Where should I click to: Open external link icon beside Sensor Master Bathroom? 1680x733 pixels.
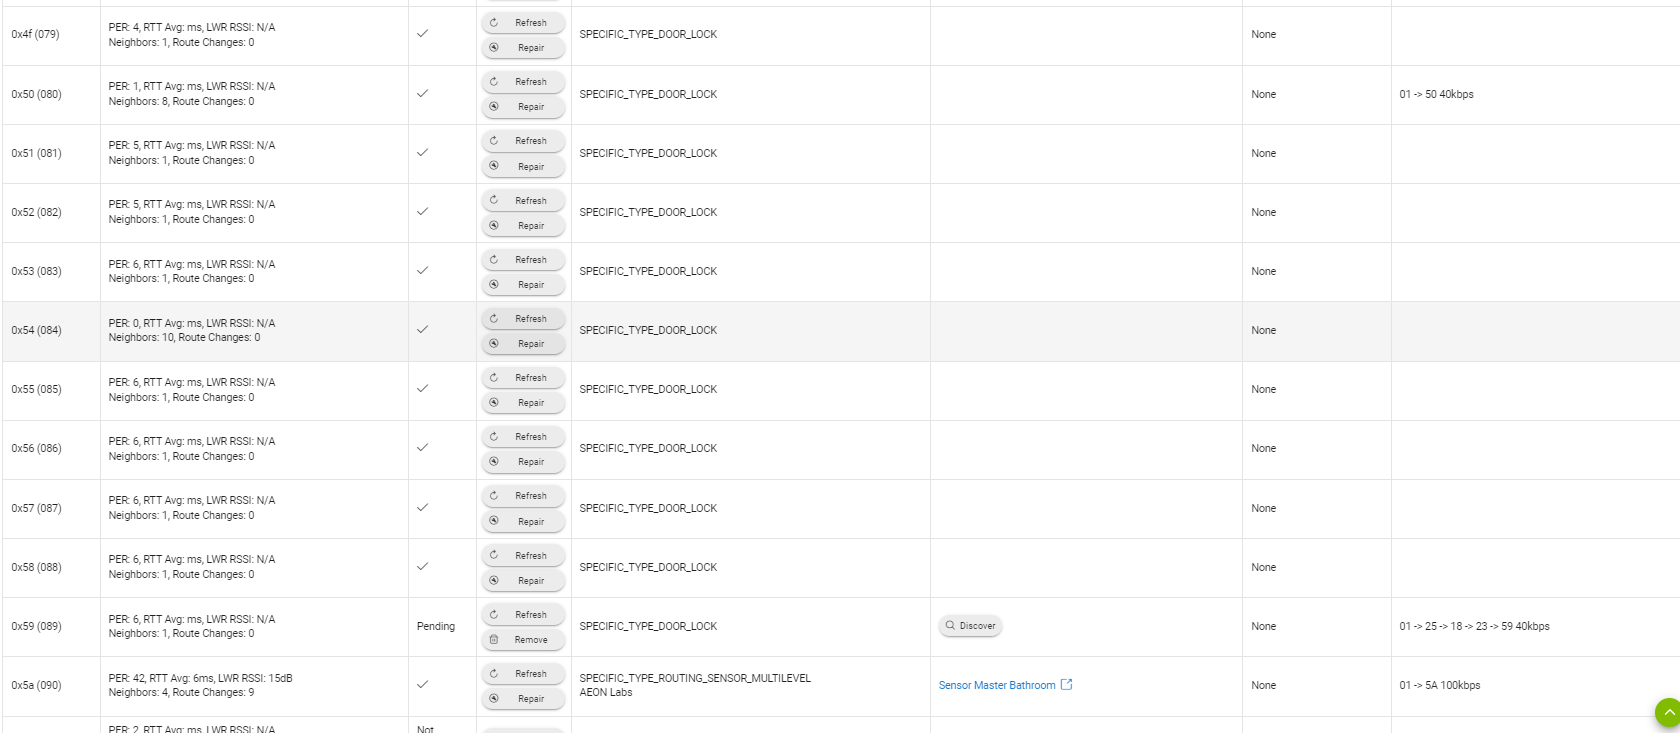1066,685
